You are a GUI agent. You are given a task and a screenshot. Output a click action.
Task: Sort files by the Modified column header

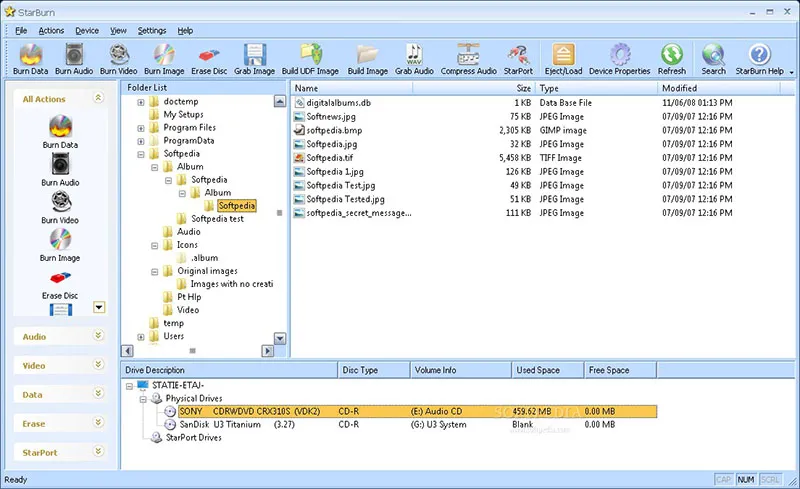(680, 88)
